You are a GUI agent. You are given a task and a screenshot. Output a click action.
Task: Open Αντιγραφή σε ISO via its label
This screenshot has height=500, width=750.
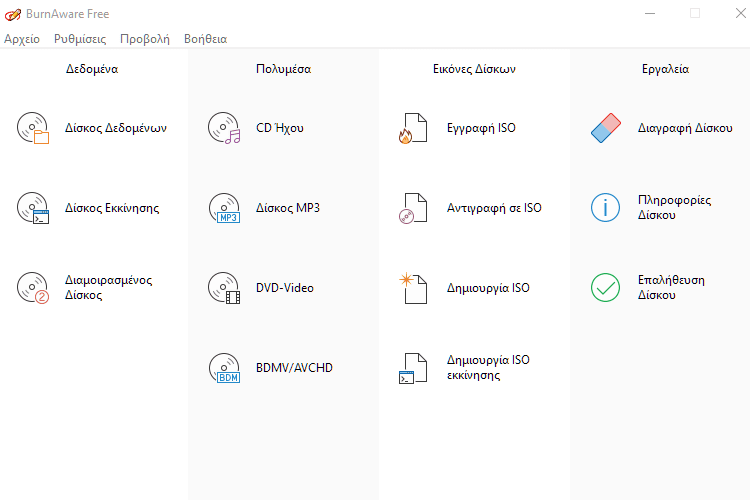pyautogui.click(x=494, y=208)
